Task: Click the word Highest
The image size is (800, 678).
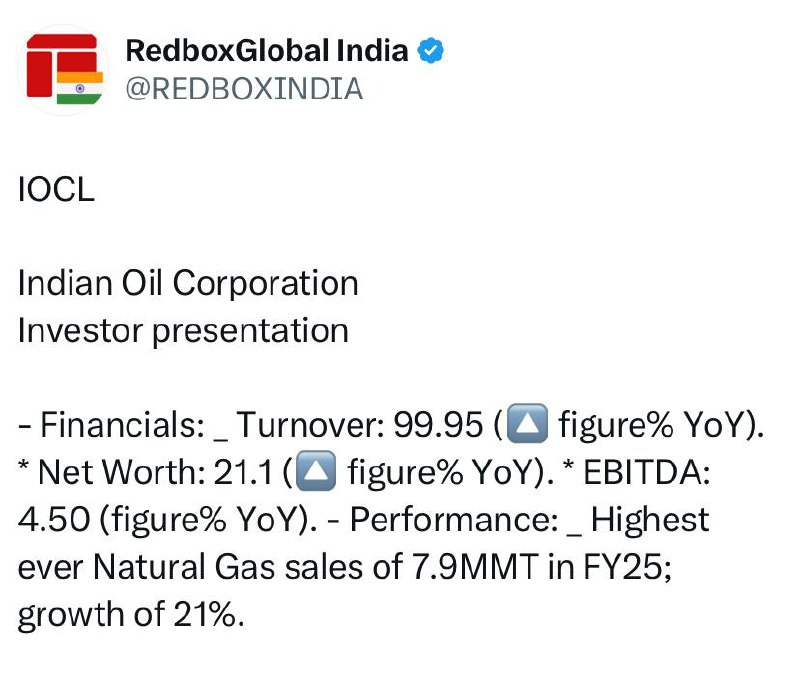Action: 650,519
